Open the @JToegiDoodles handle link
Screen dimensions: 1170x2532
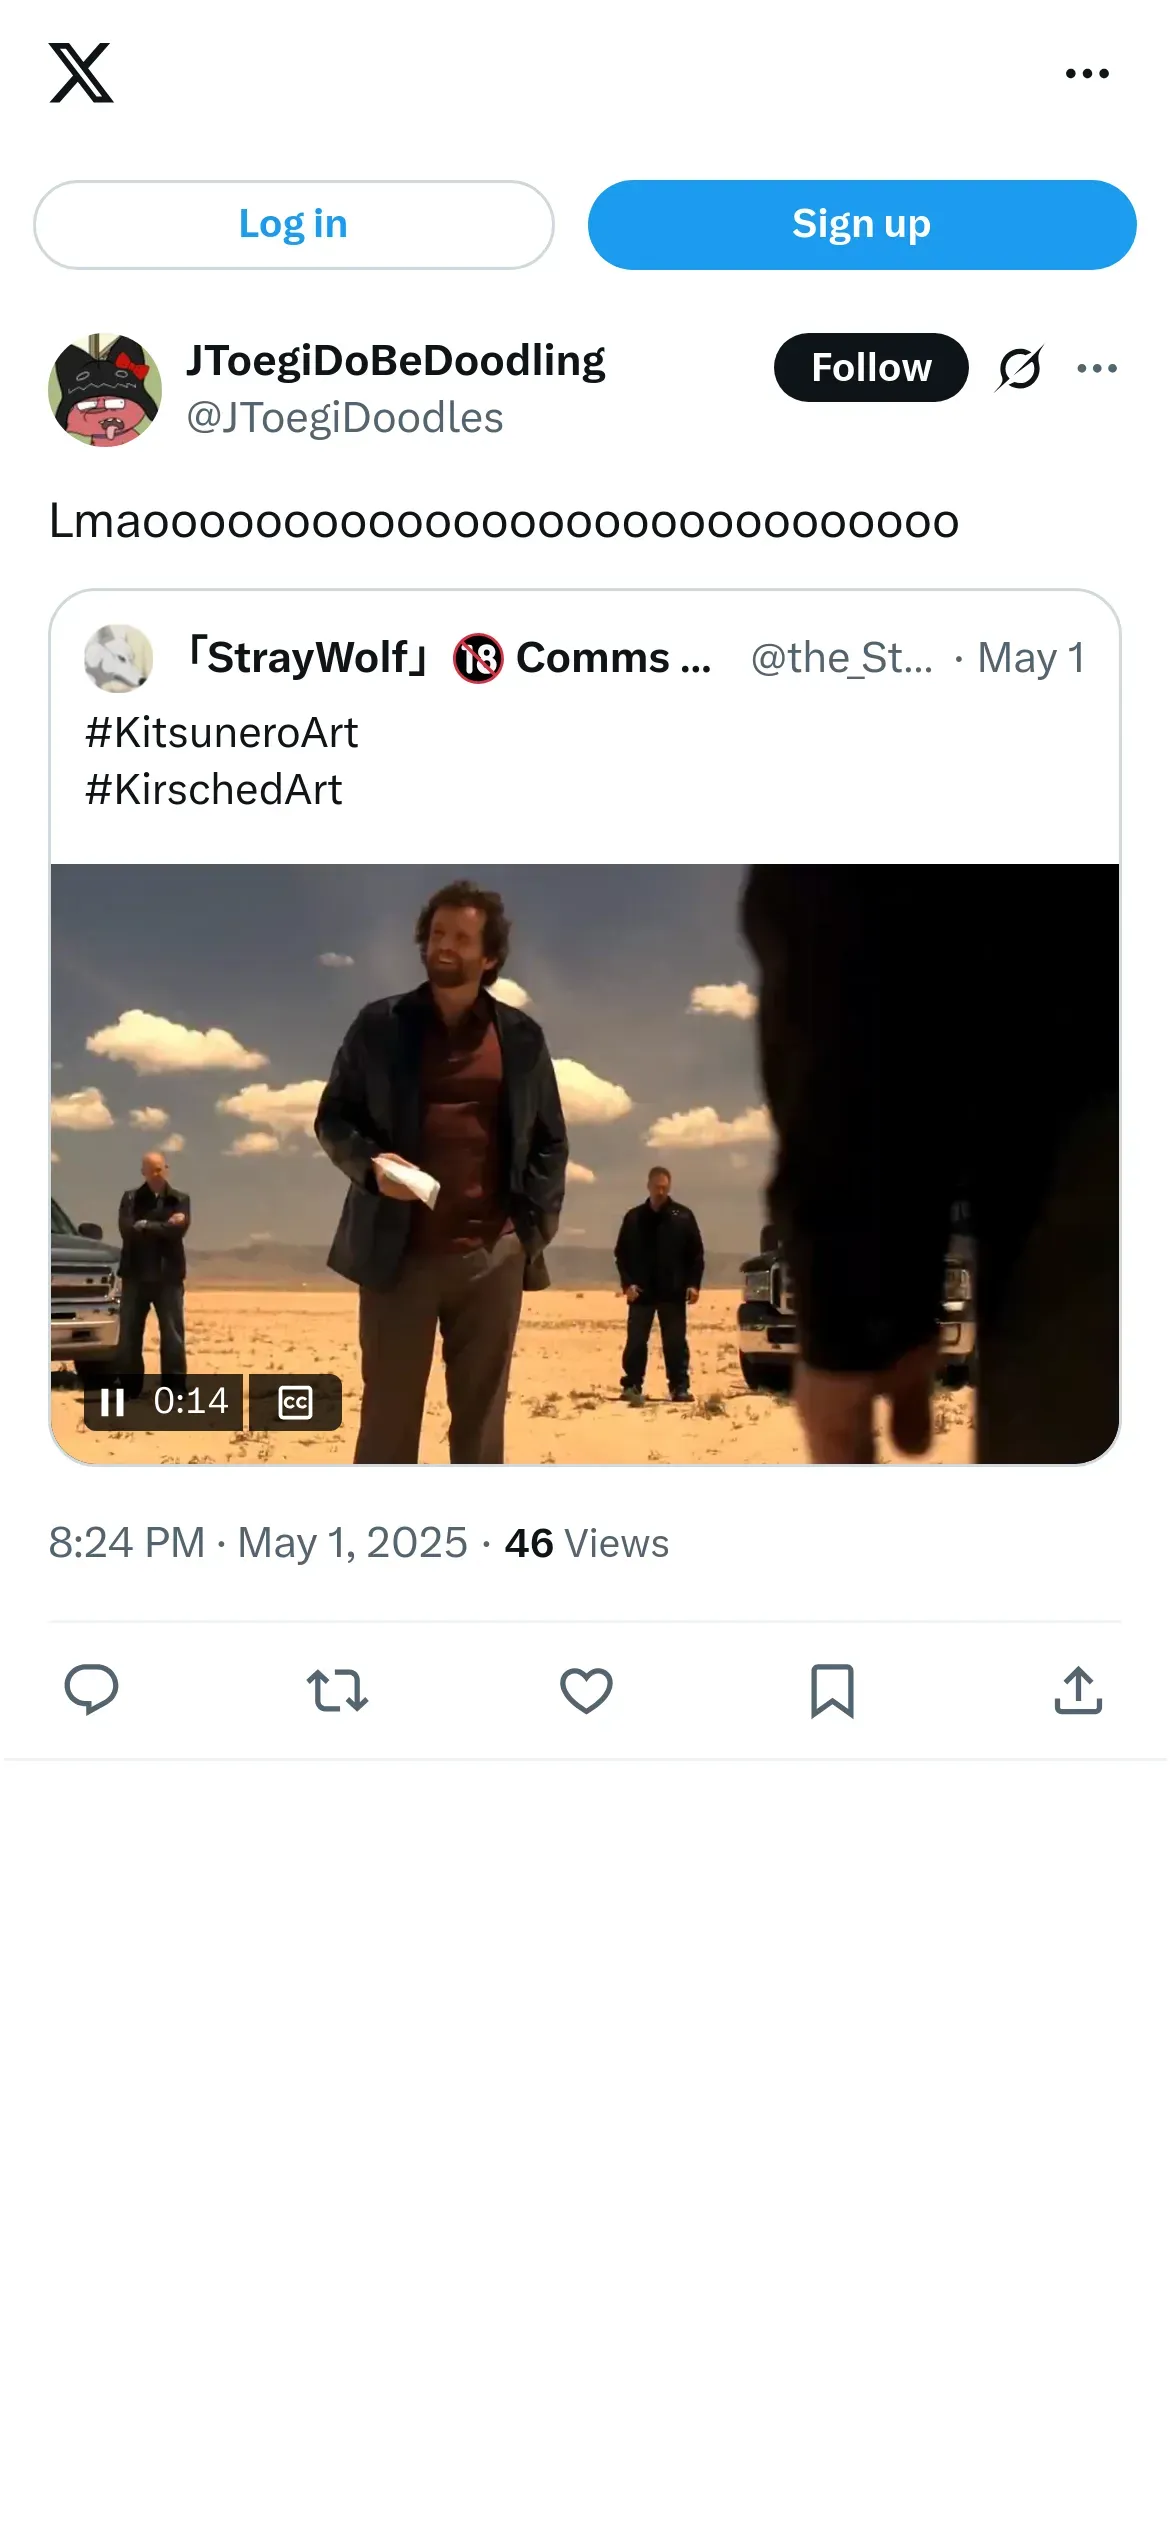(x=345, y=418)
